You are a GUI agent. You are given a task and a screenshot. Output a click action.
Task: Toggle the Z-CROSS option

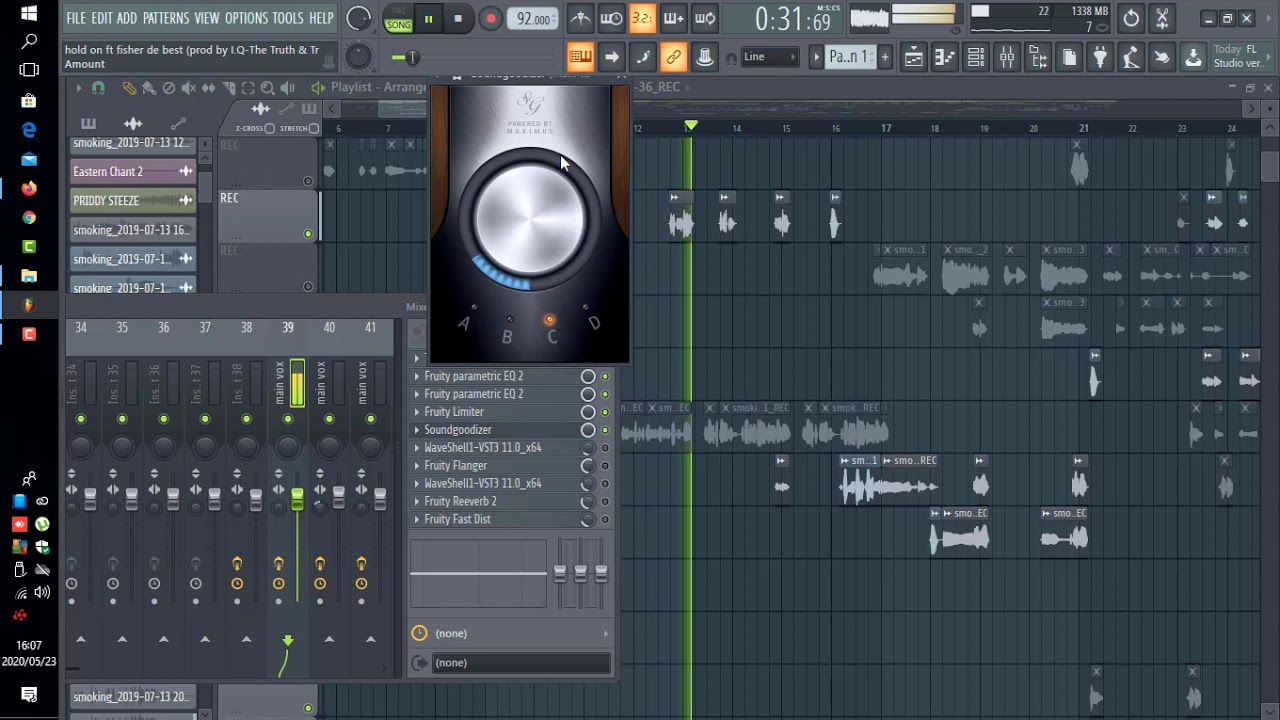(270, 128)
